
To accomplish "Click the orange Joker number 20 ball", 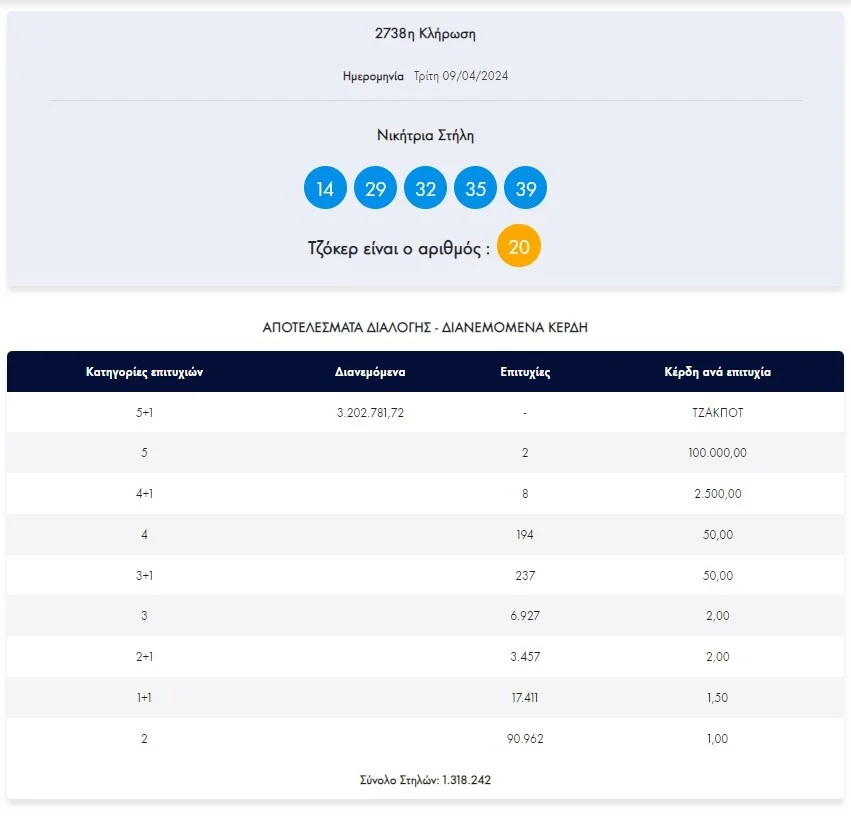I will [518, 247].
